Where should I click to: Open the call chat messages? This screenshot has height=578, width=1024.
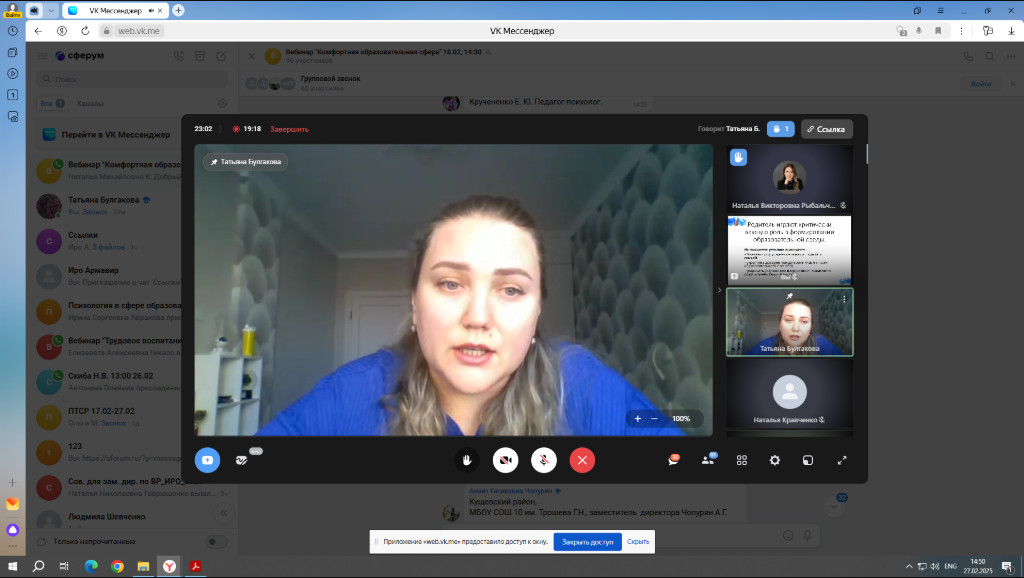pyautogui.click(x=674, y=460)
